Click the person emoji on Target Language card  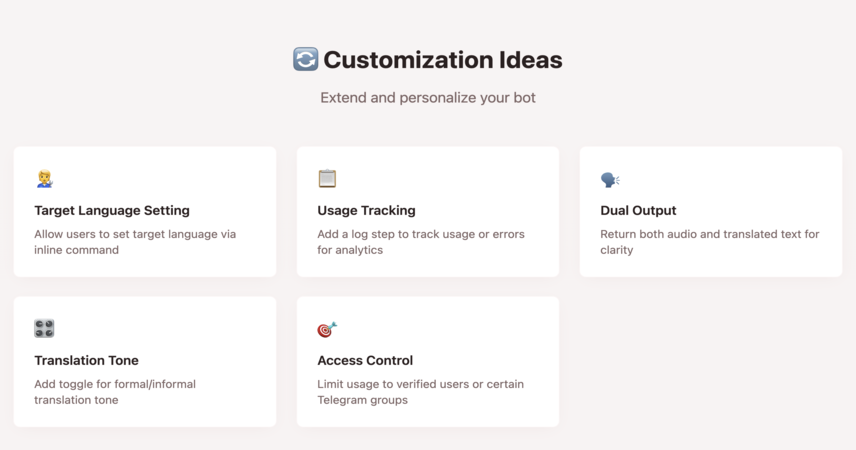coord(44,179)
